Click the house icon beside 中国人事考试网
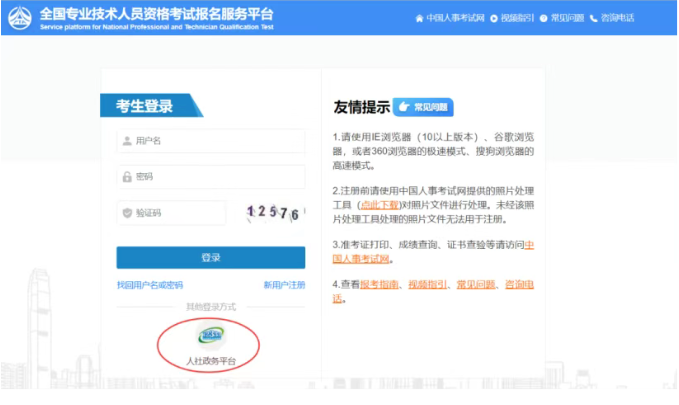 (x=419, y=18)
